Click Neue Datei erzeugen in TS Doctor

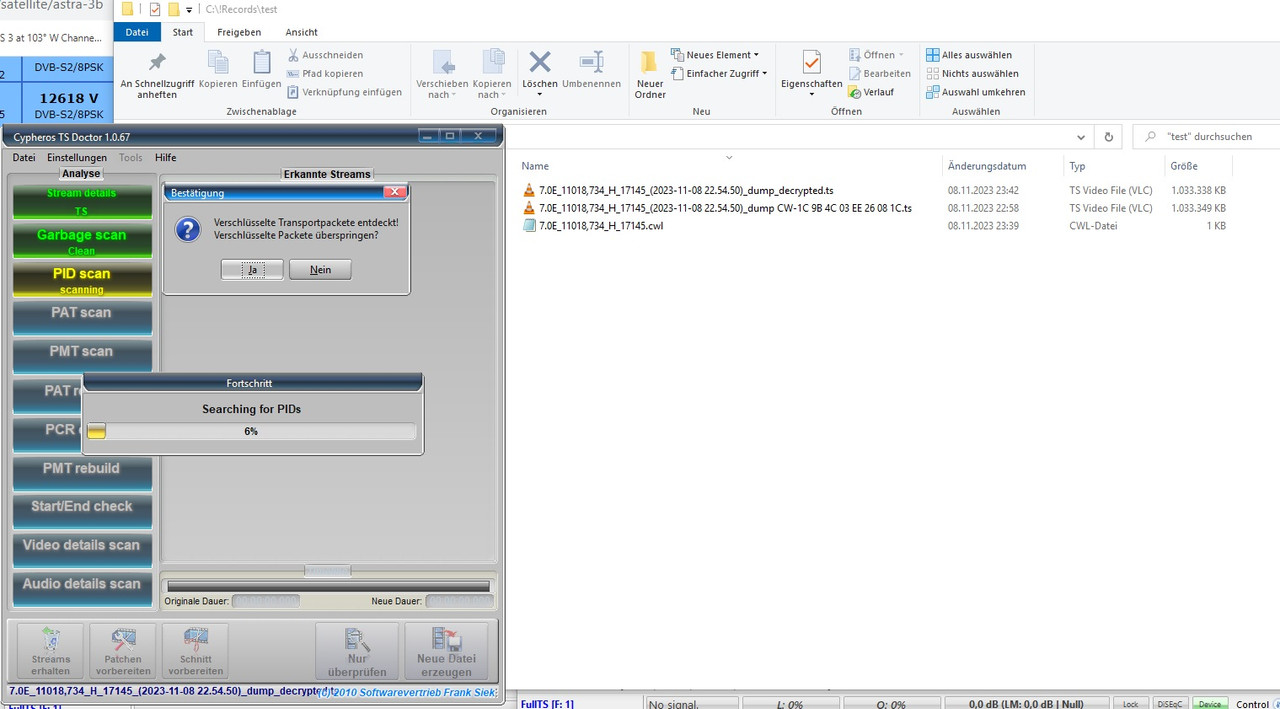coord(446,652)
